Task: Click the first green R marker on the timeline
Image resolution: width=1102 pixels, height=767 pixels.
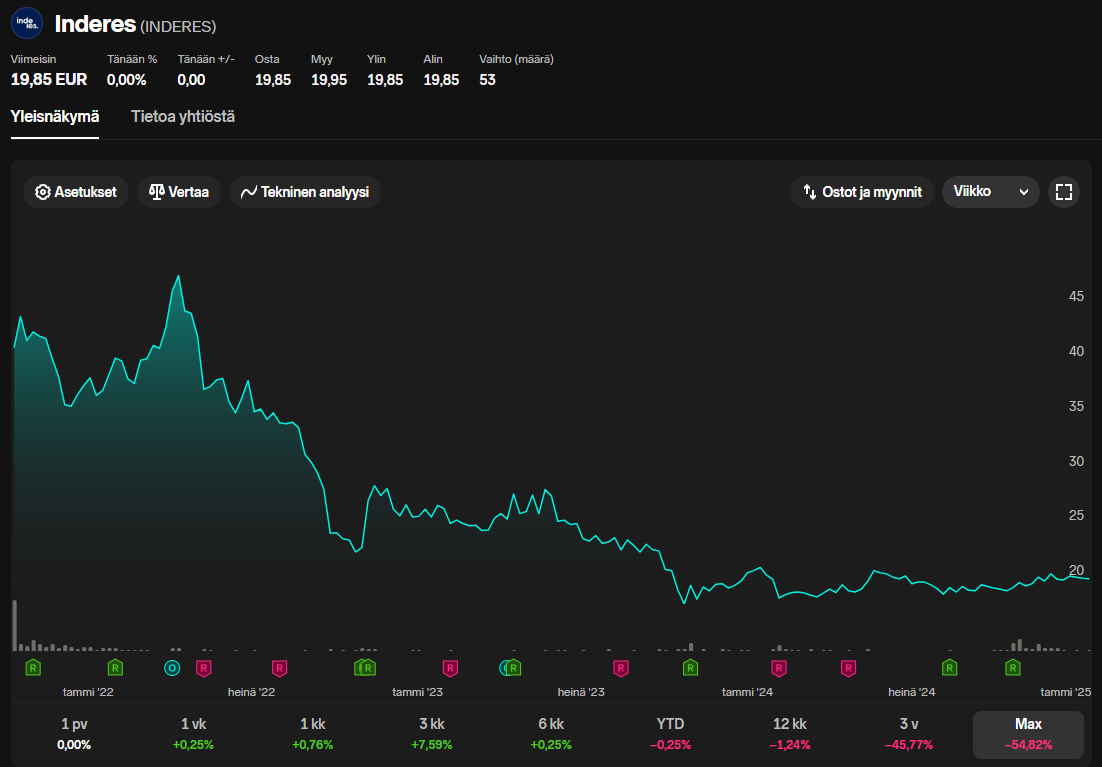Action: 33,668
